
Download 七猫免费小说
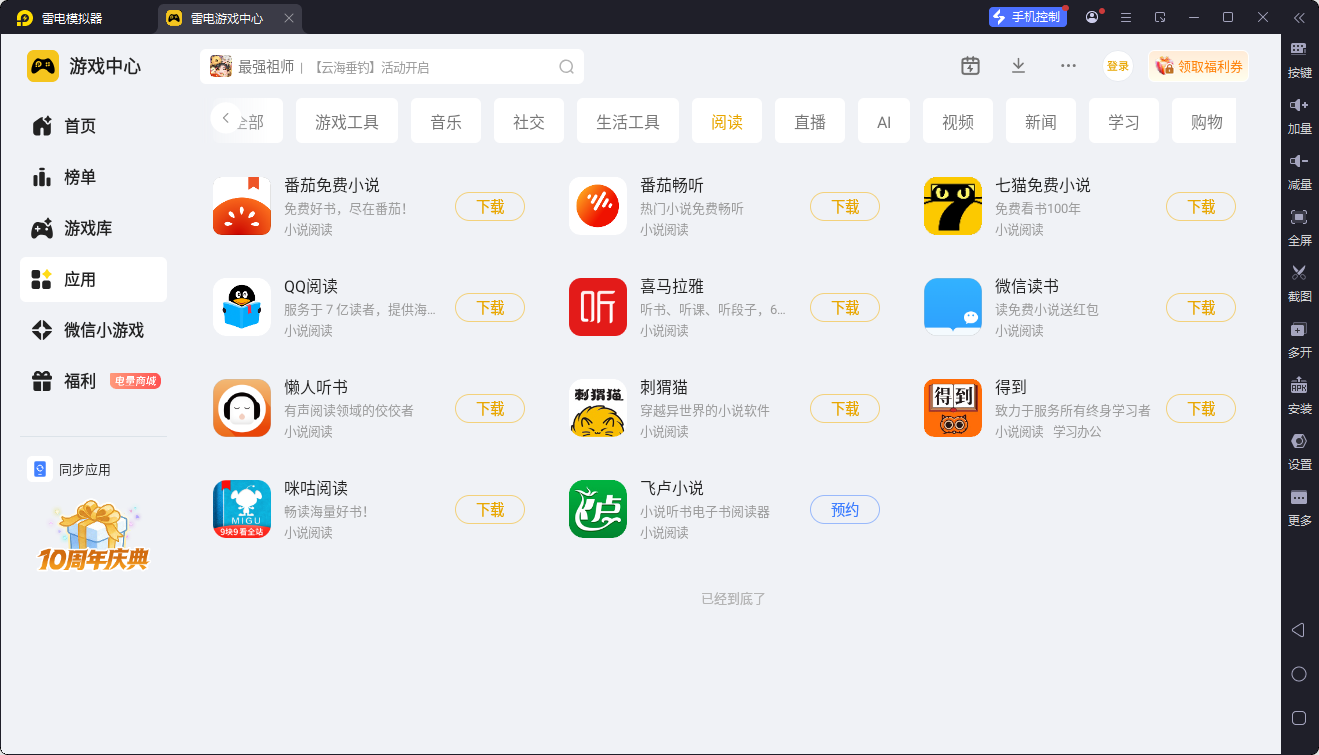(x=1201, y=207)
